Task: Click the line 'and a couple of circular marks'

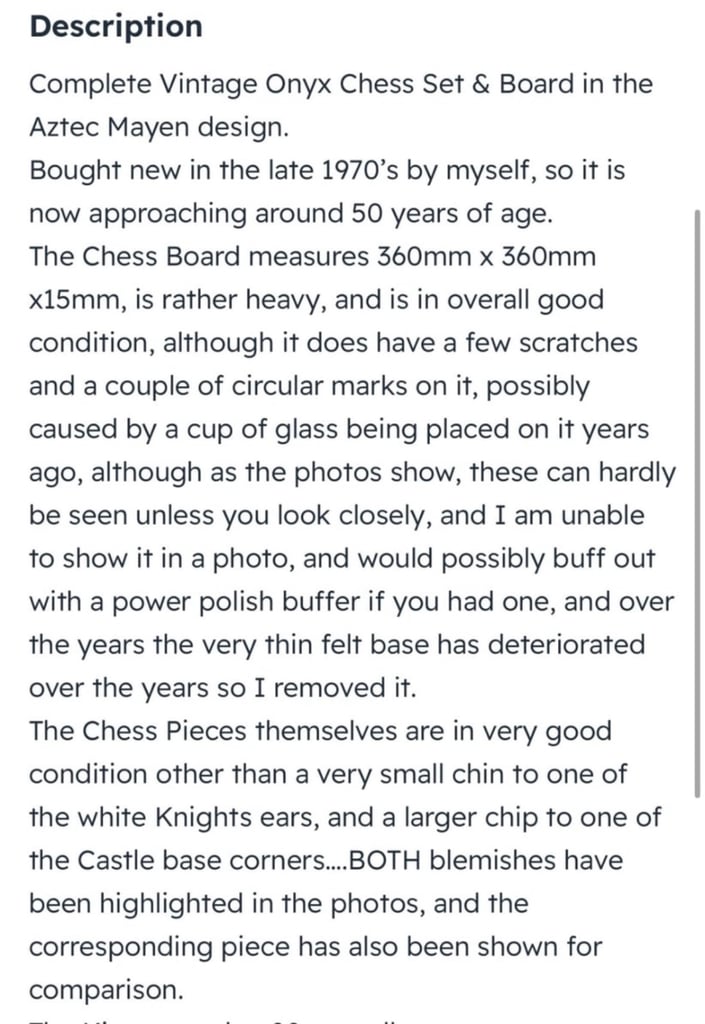Action: [x=309, y=386]
